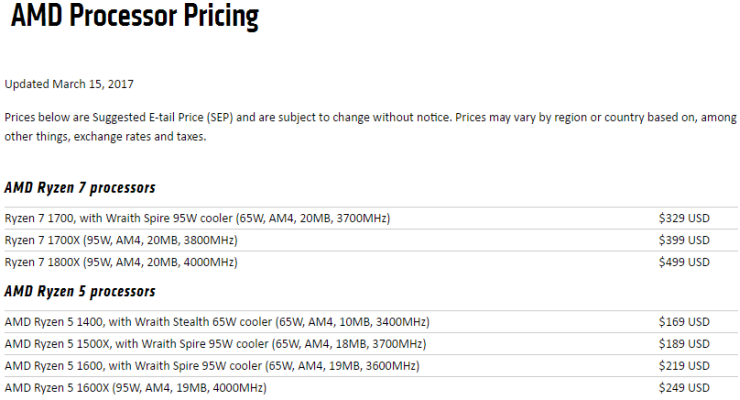Click the $169 USD price
The image size is (740, 400).
coord(684,322)
